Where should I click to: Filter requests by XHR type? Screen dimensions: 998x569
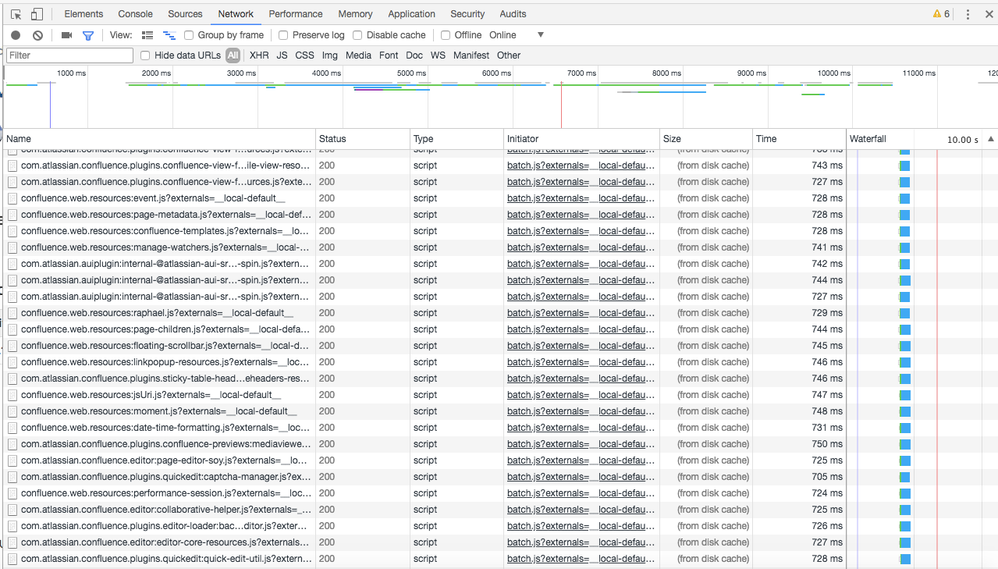coord(259,56)
